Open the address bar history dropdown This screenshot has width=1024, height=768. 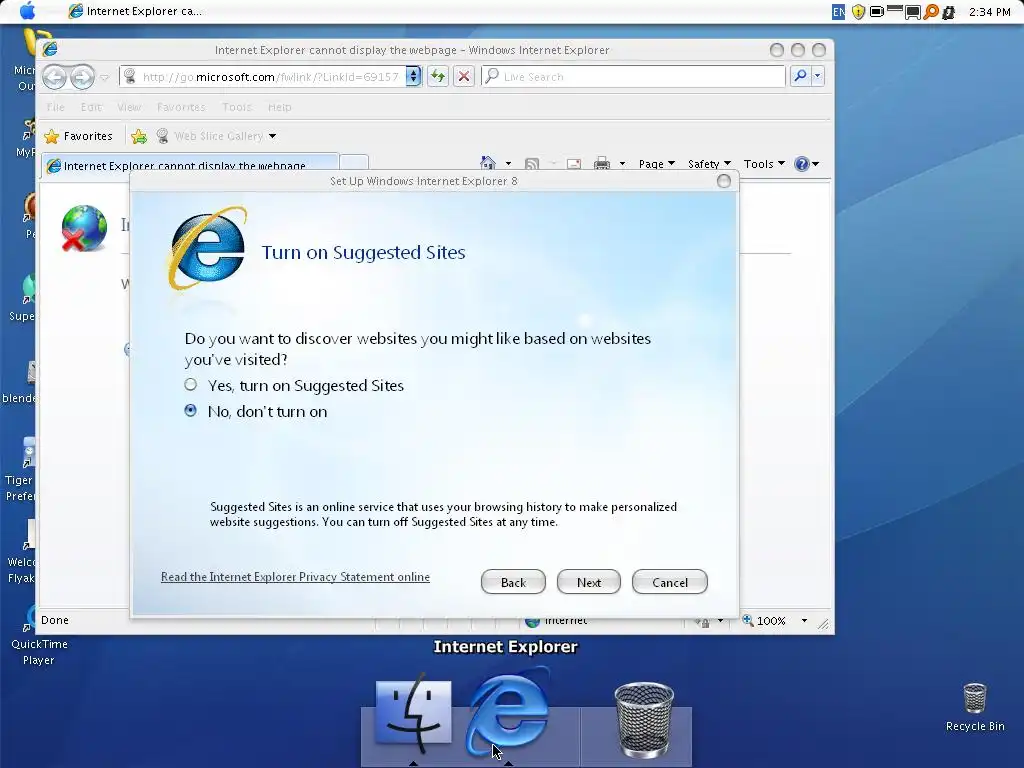point(413,76)
